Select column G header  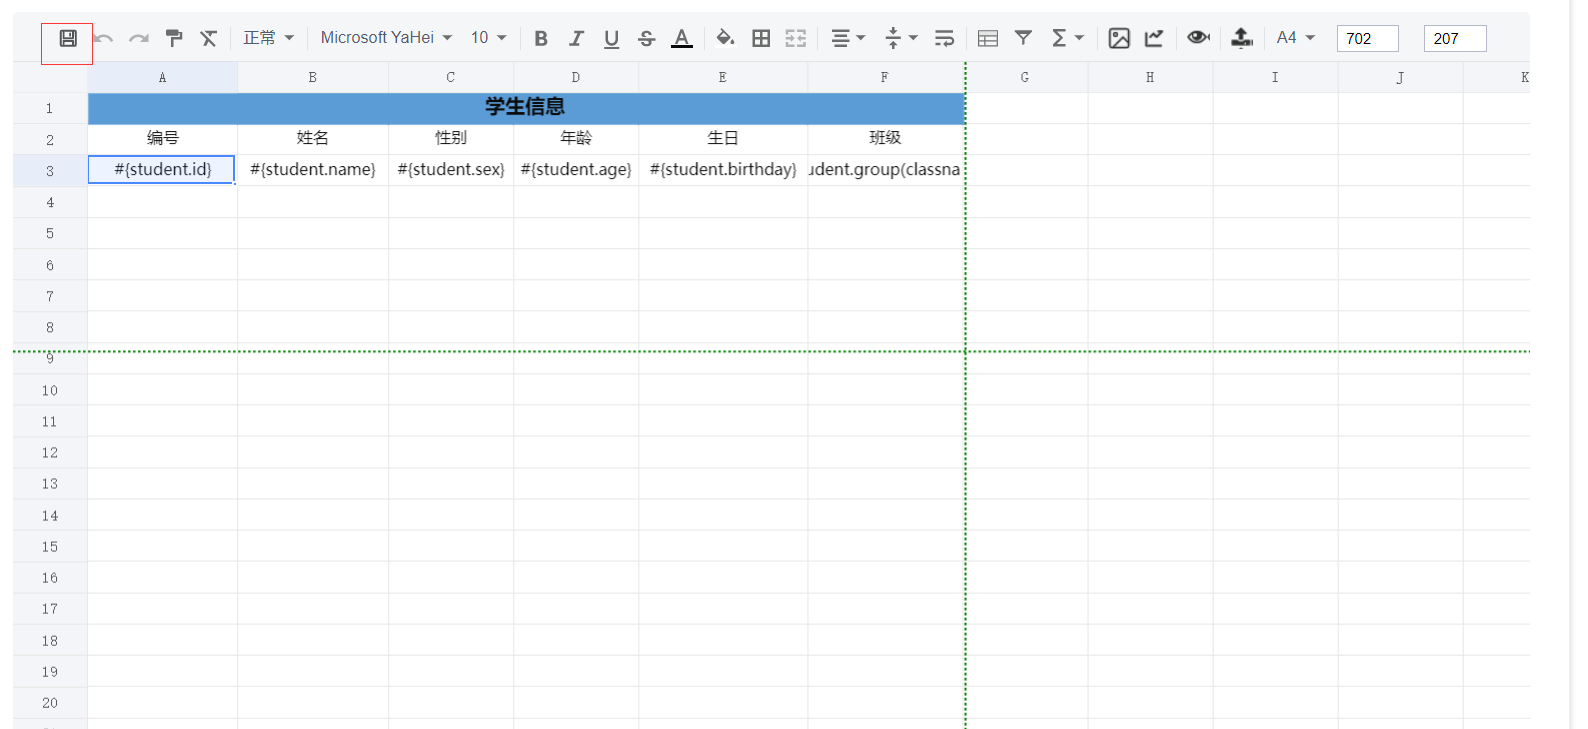(x=1025, y=77)
